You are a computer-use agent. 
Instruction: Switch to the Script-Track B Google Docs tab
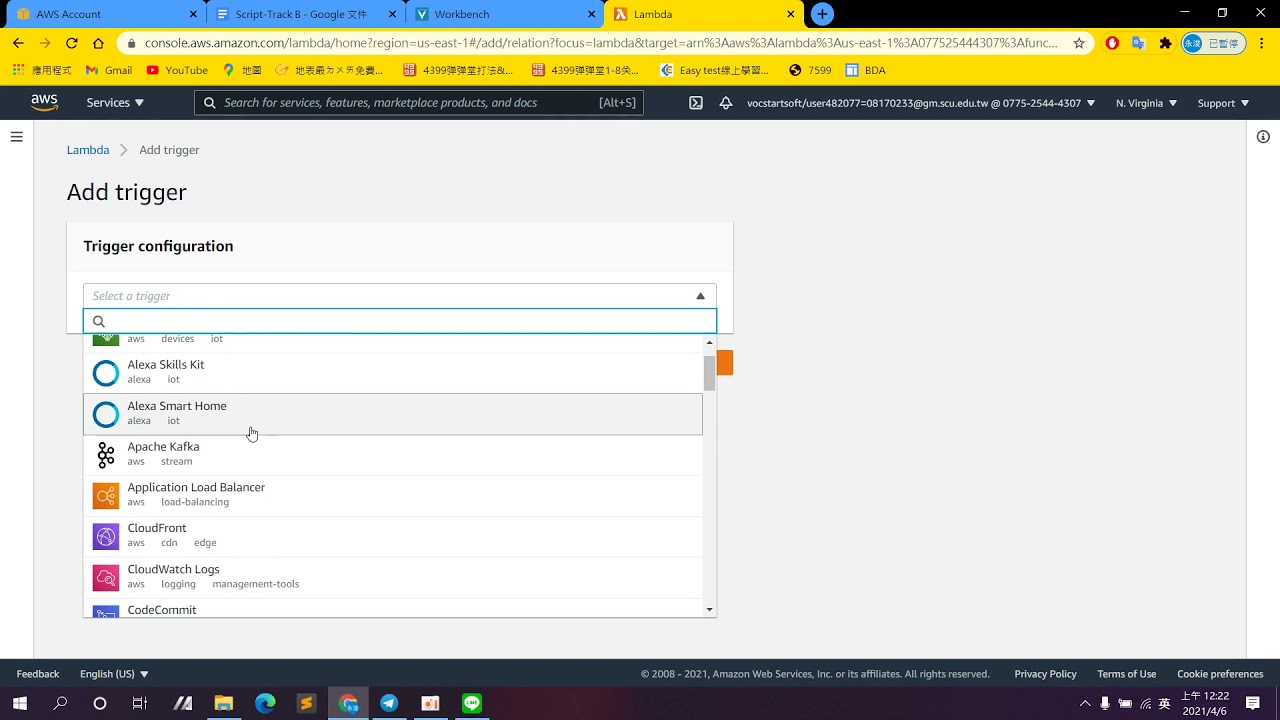305,14
